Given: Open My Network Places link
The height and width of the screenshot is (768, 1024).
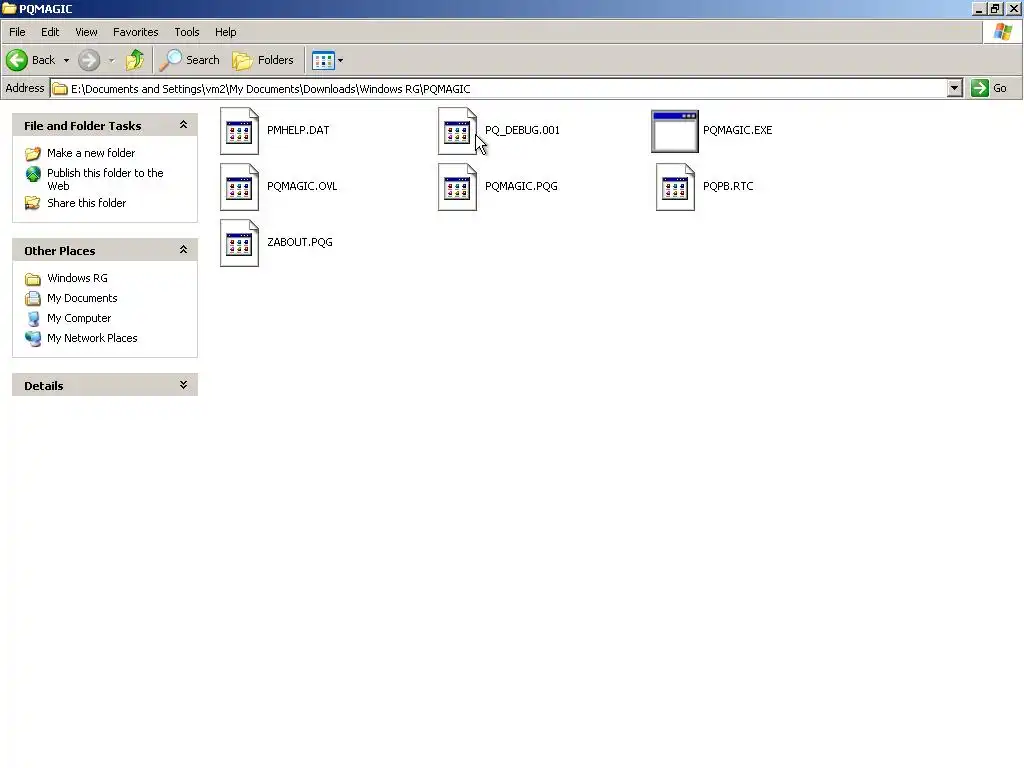Looking at the screenshot, I should (x=92, y=338).
